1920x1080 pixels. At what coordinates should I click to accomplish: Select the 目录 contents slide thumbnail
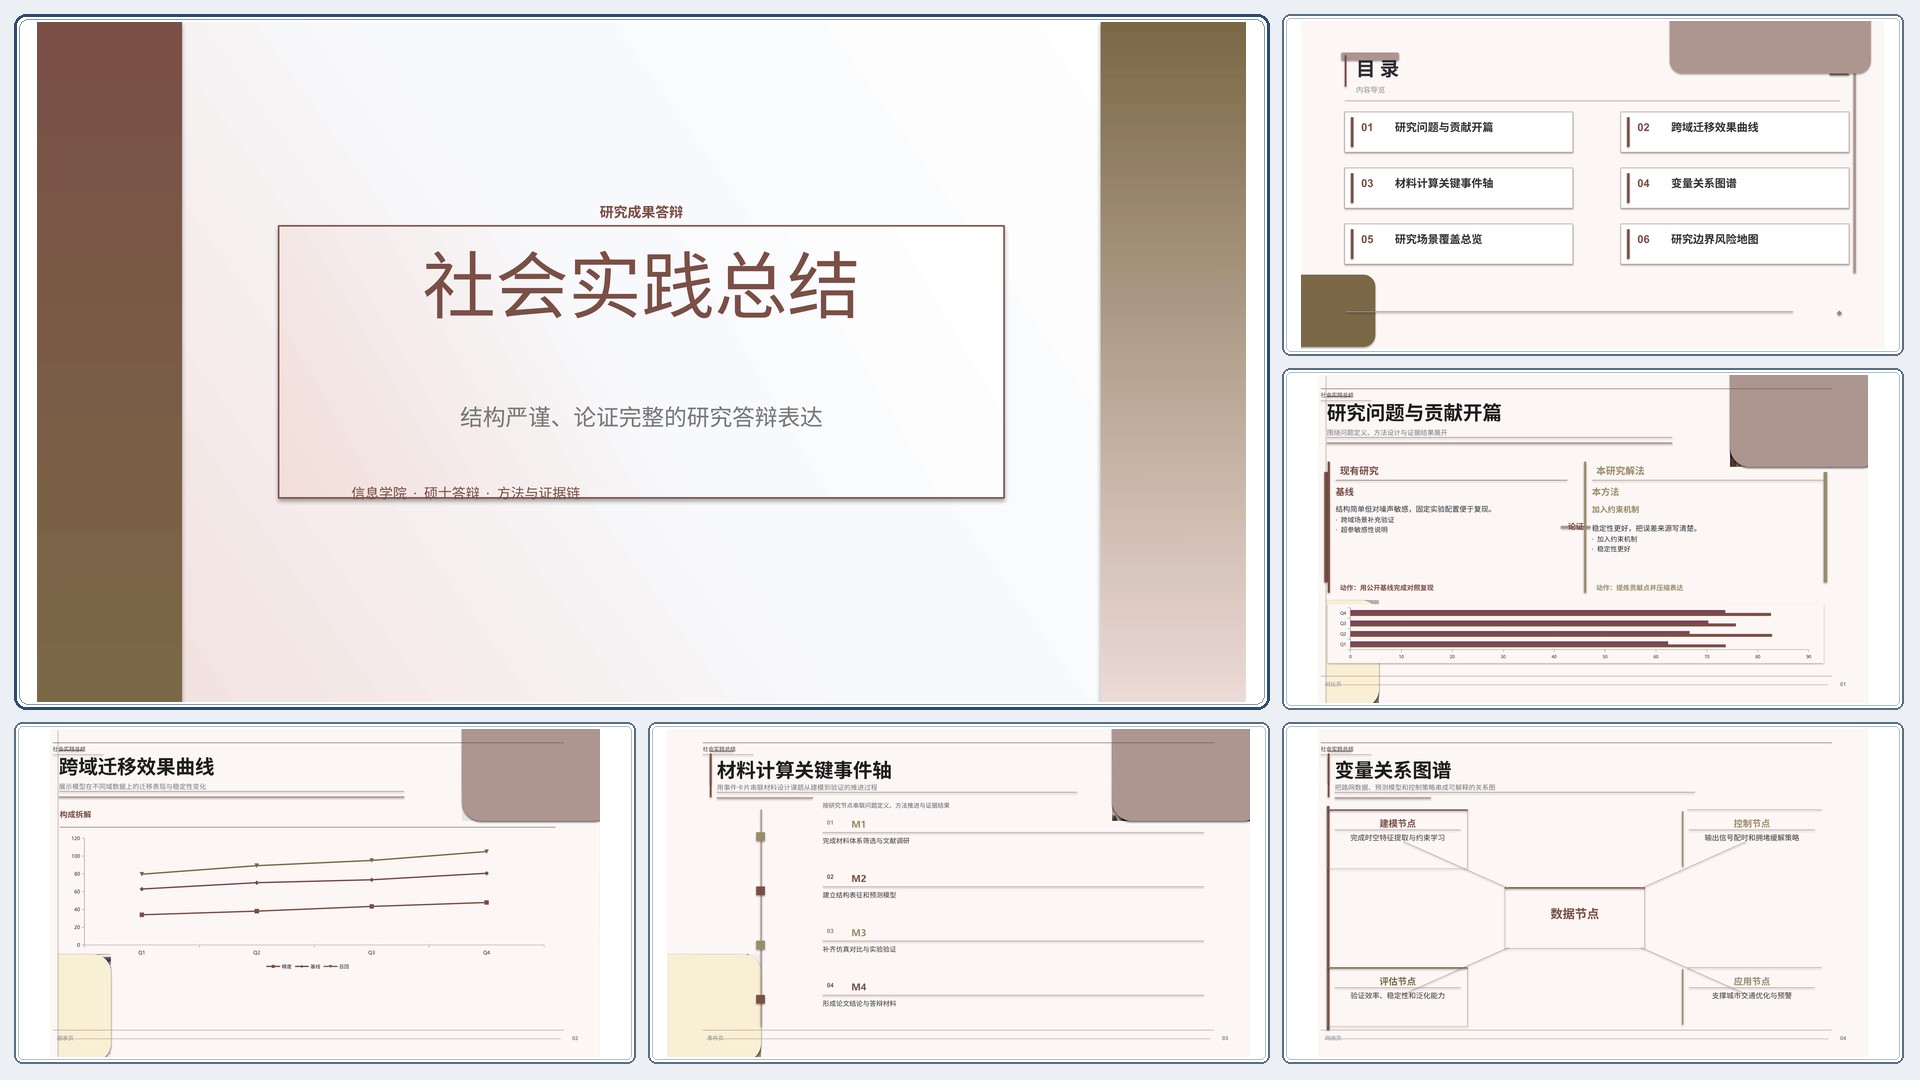point(1592,185)
